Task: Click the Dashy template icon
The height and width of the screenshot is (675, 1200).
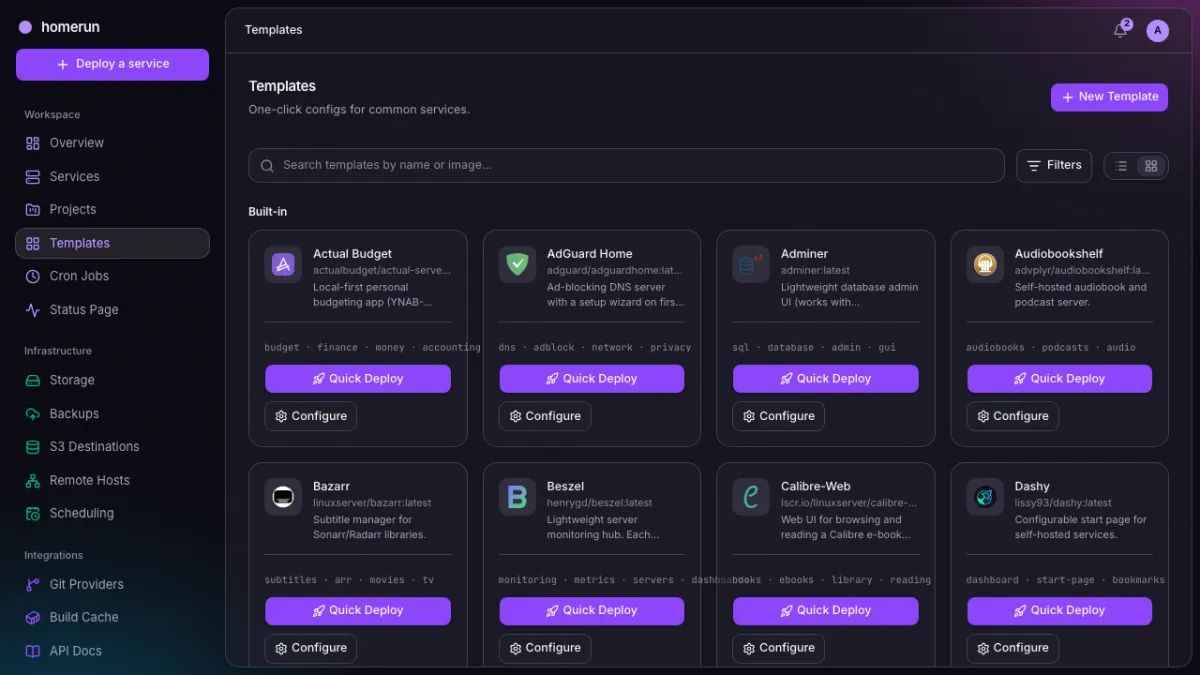Action: [985, 497]
